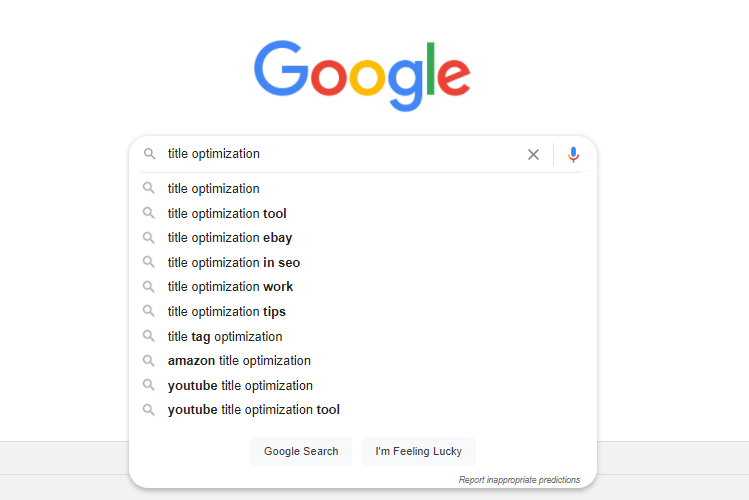Click the Google Search button
749x500 pixels.
point(301,451)
